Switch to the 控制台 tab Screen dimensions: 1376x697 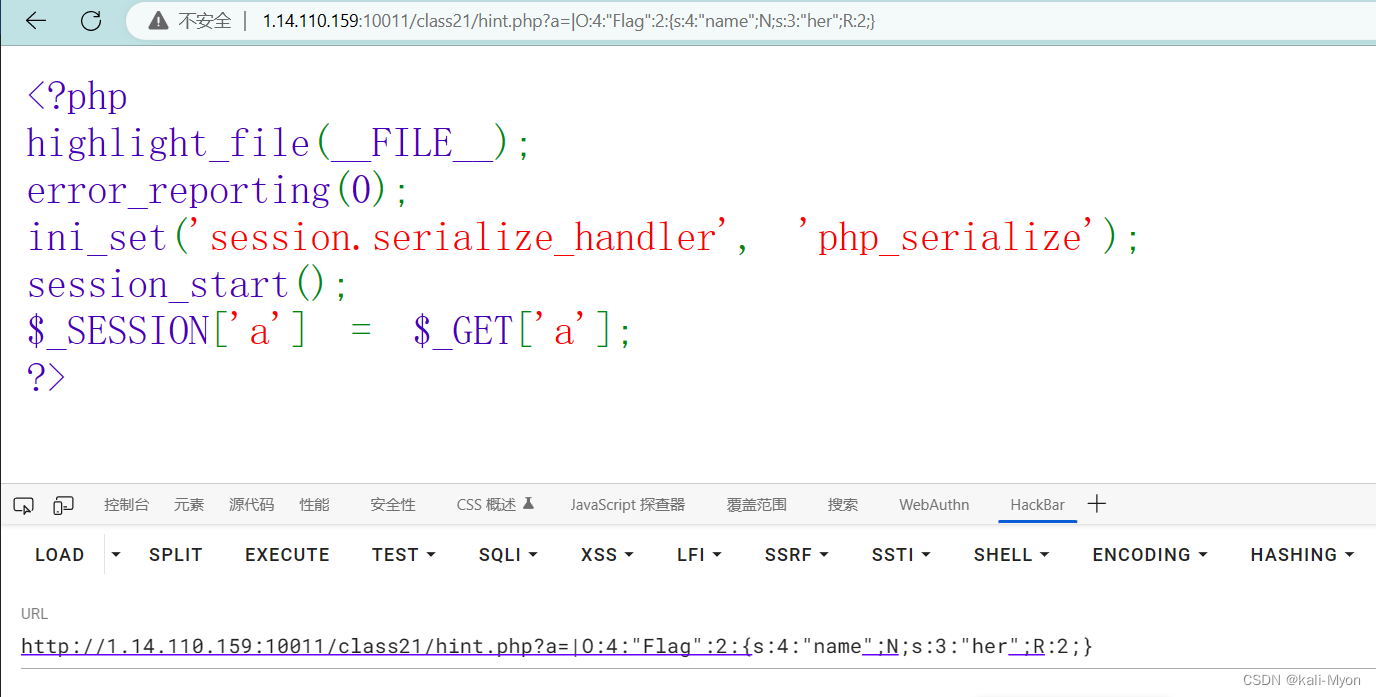126,505
